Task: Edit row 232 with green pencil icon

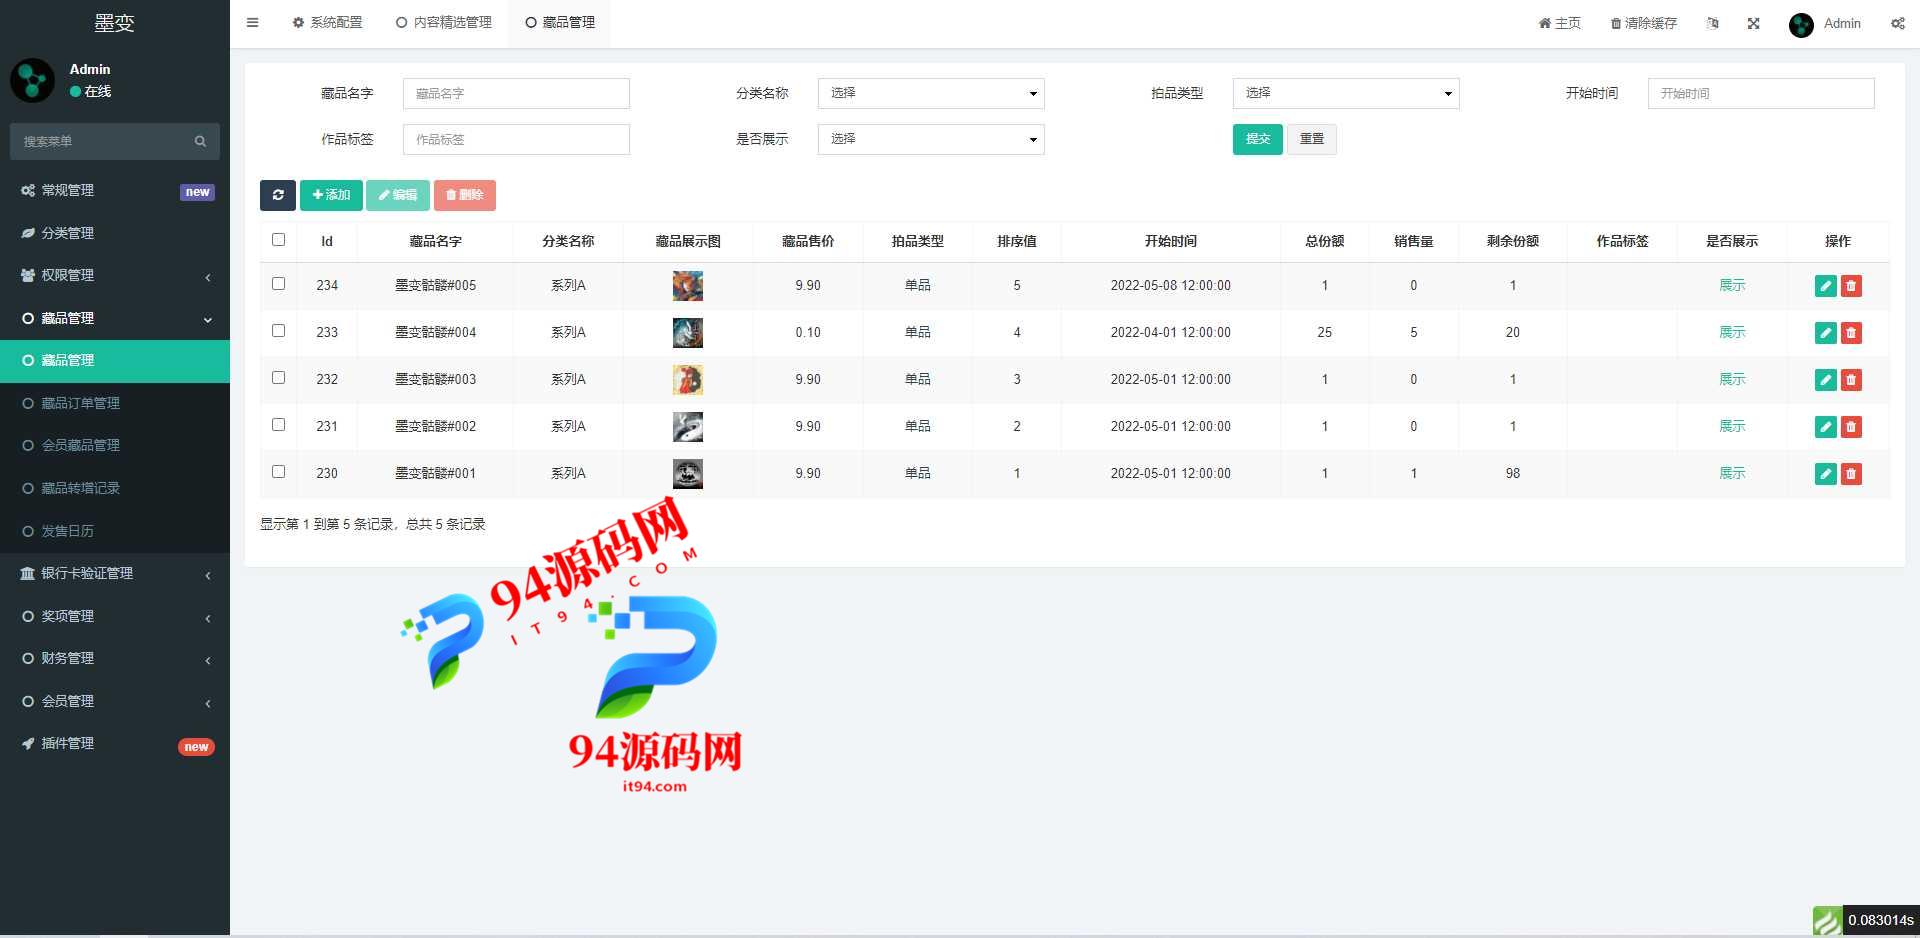Action: [1825, 380]
